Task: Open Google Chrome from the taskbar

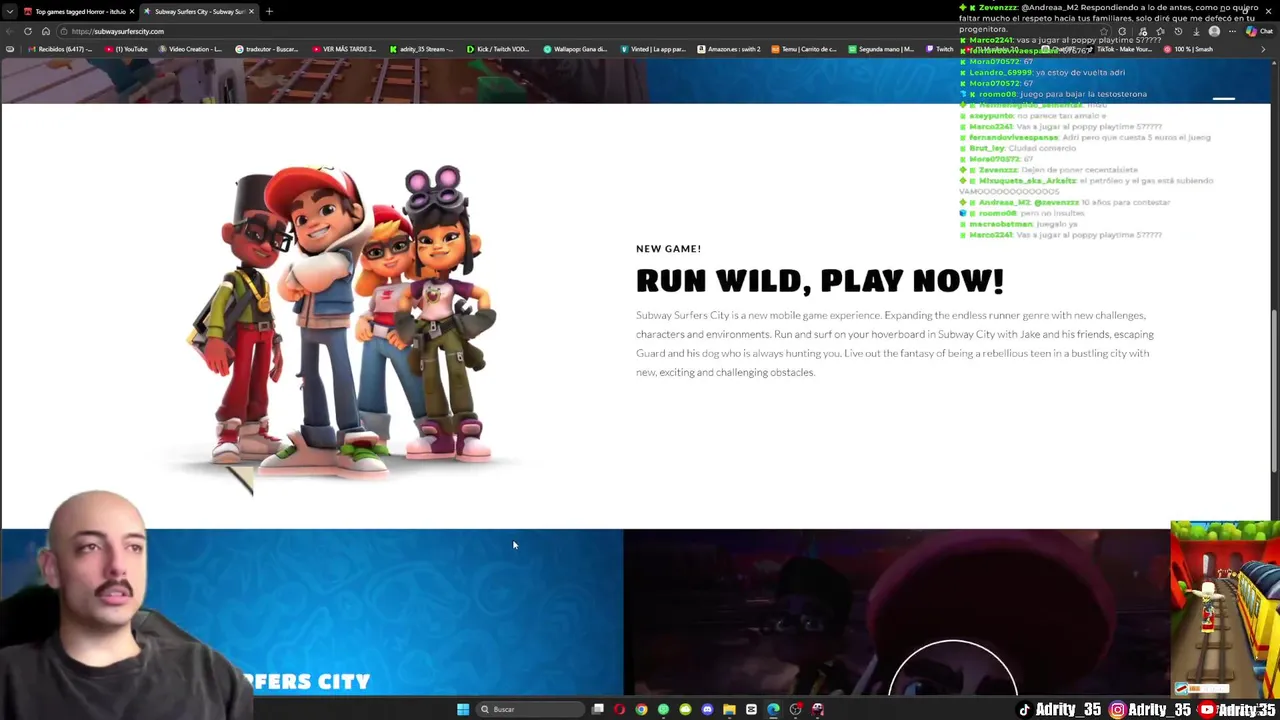Action: click(x=641, y=709)
